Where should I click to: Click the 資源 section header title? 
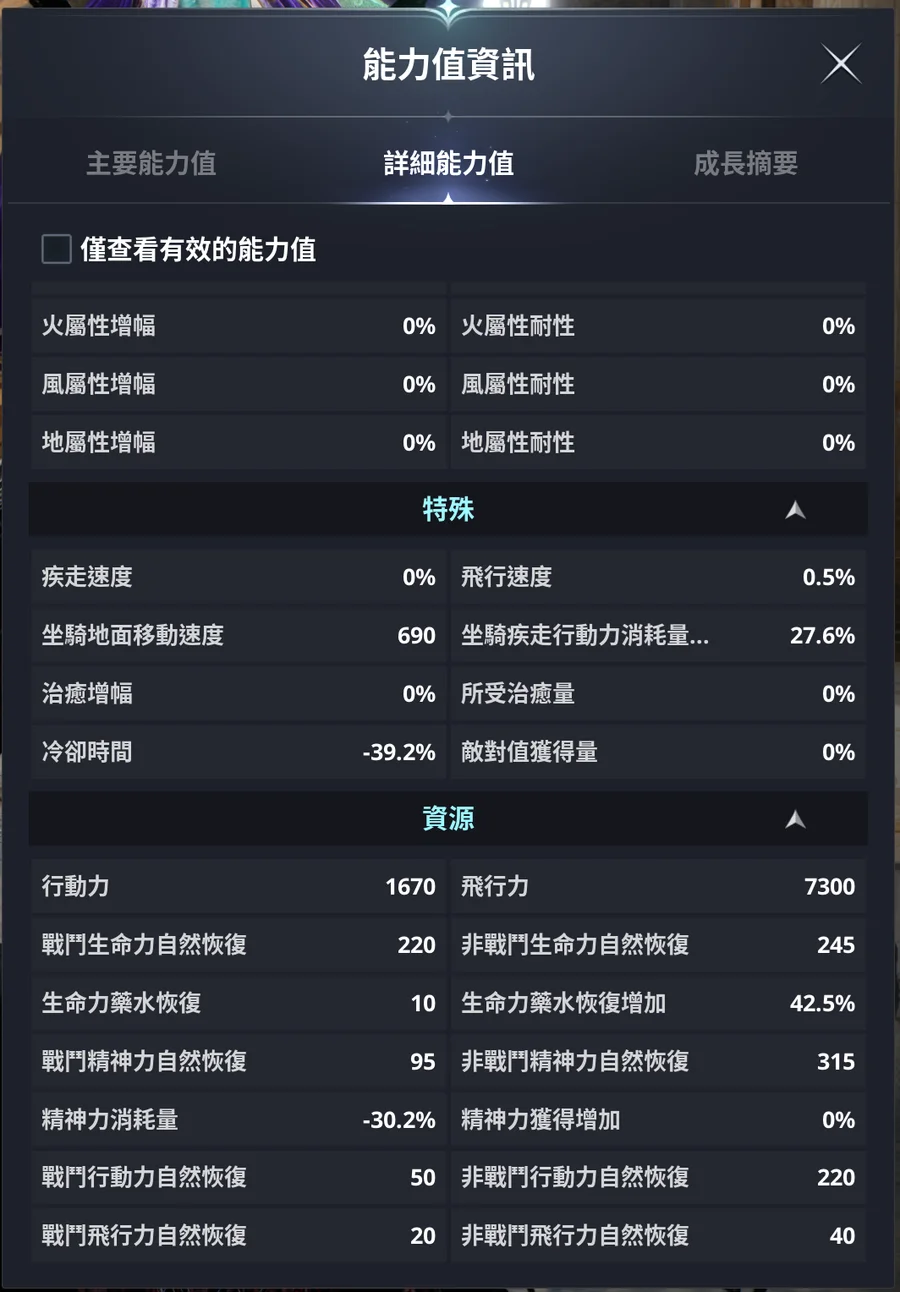coord(448,819)
